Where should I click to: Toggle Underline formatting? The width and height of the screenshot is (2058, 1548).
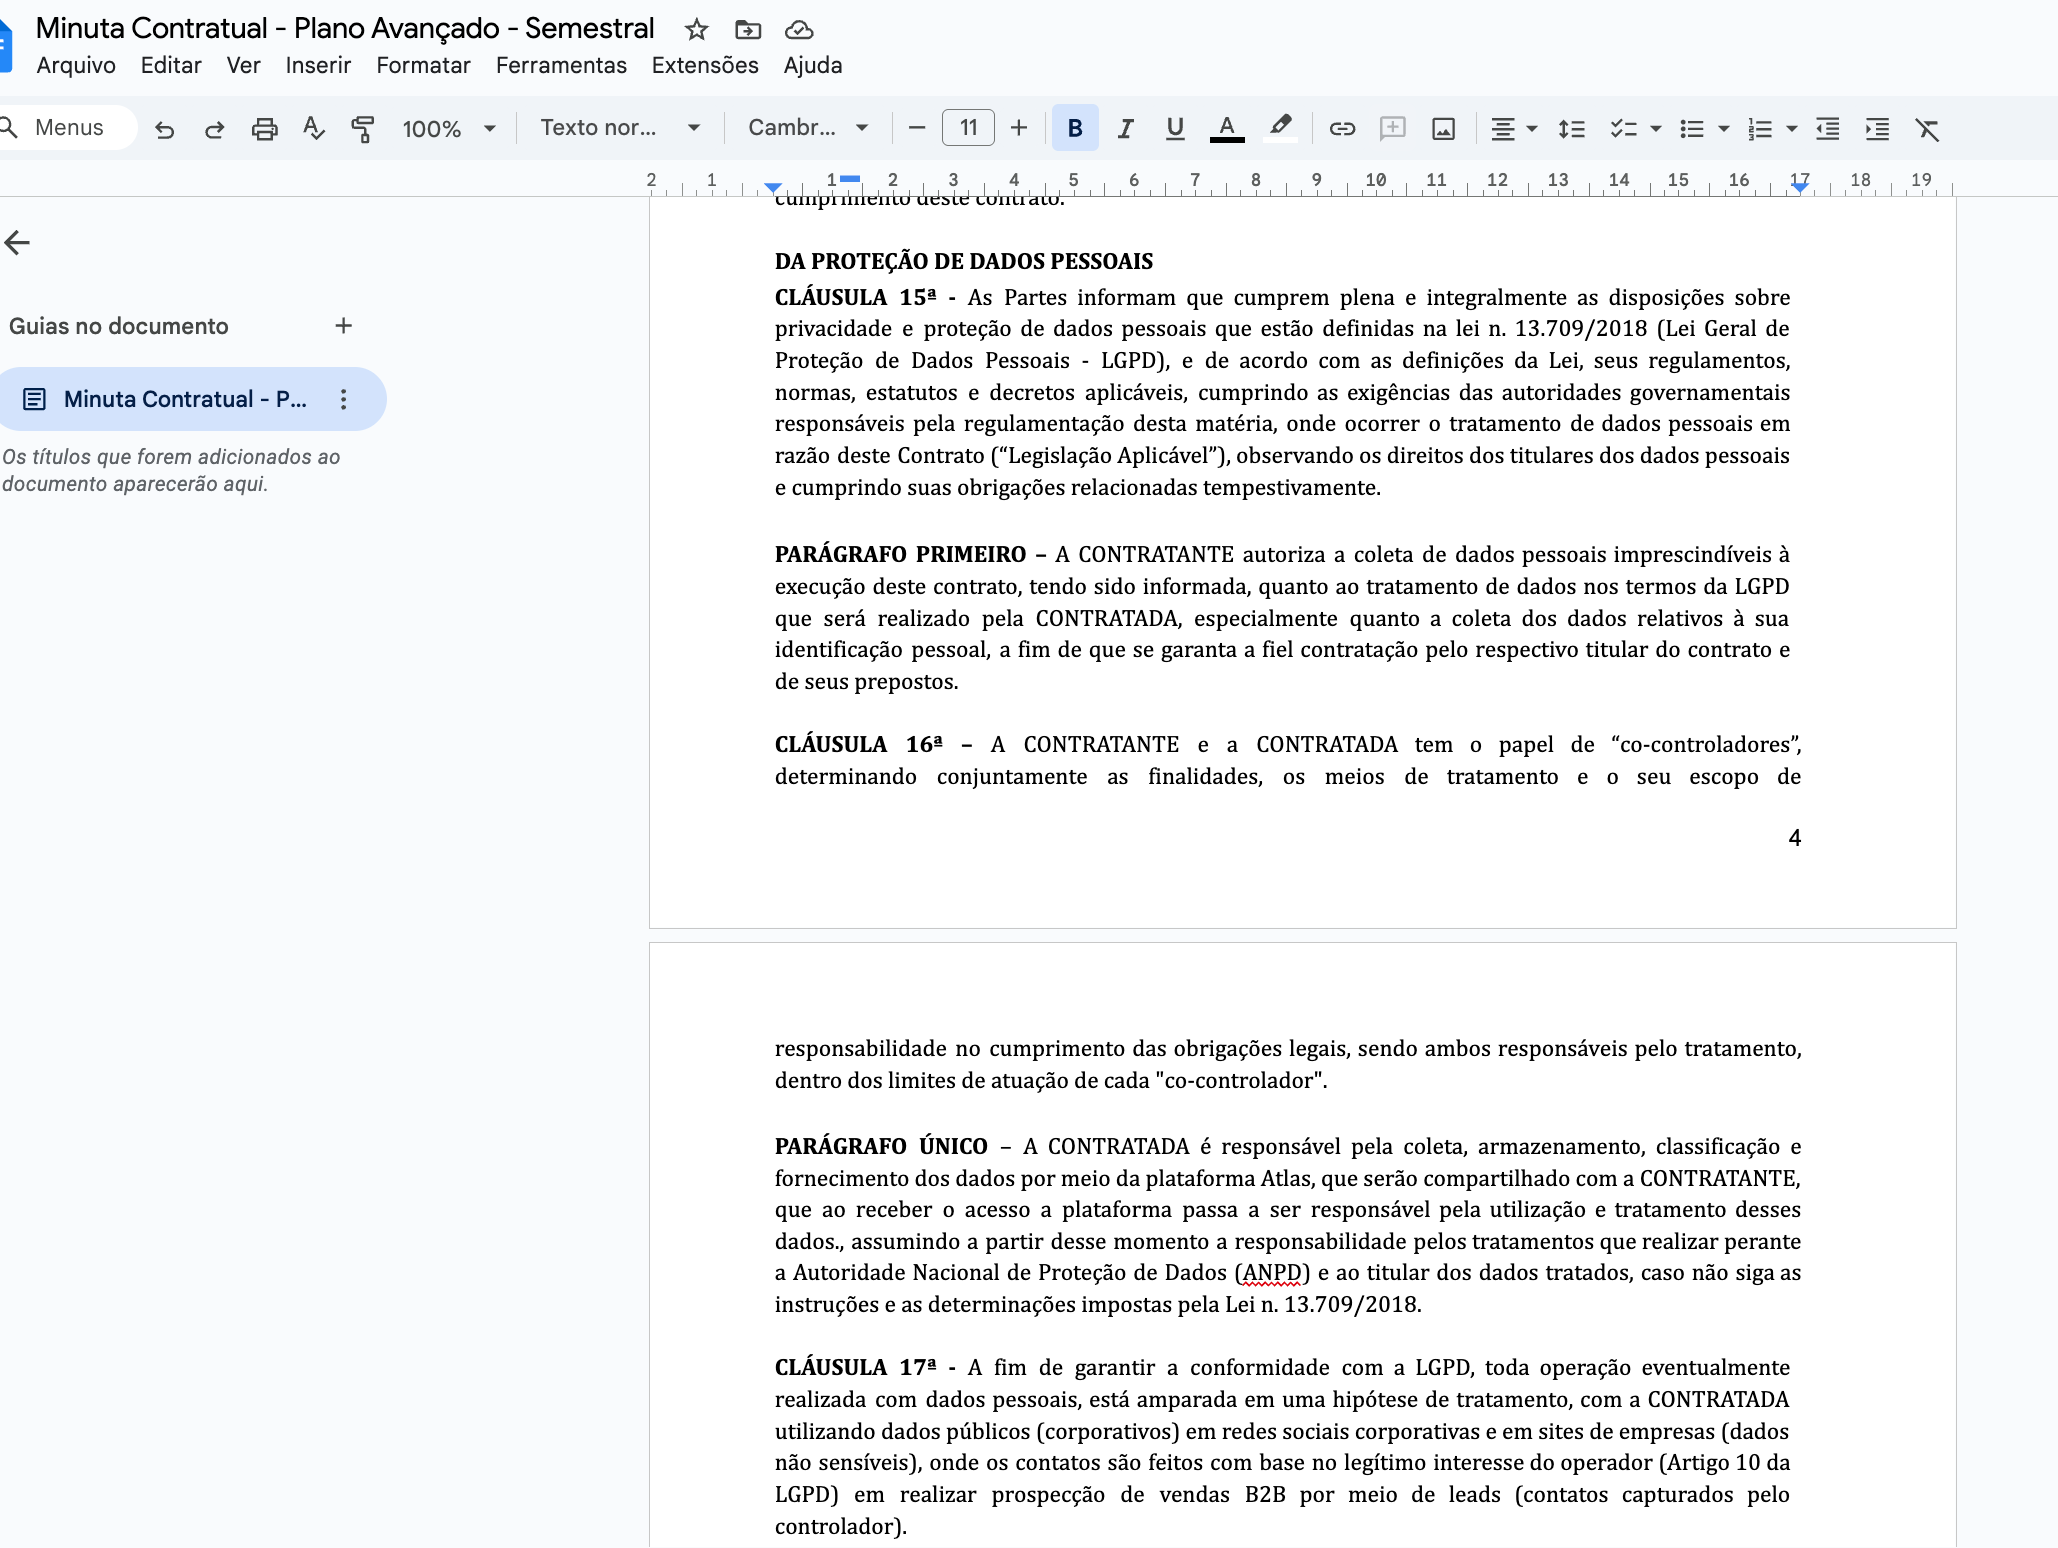point(1175,129)
